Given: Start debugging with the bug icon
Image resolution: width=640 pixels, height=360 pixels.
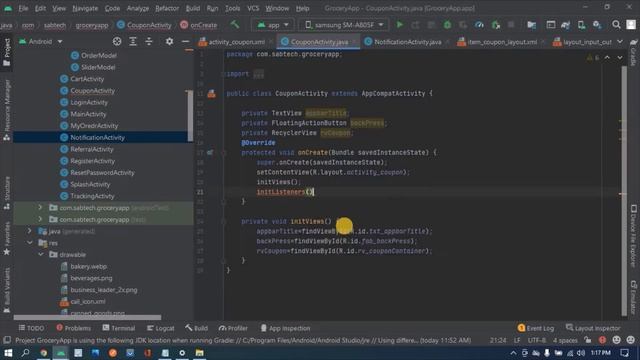Looking at the screenshot, I should [x=447, y=25].
